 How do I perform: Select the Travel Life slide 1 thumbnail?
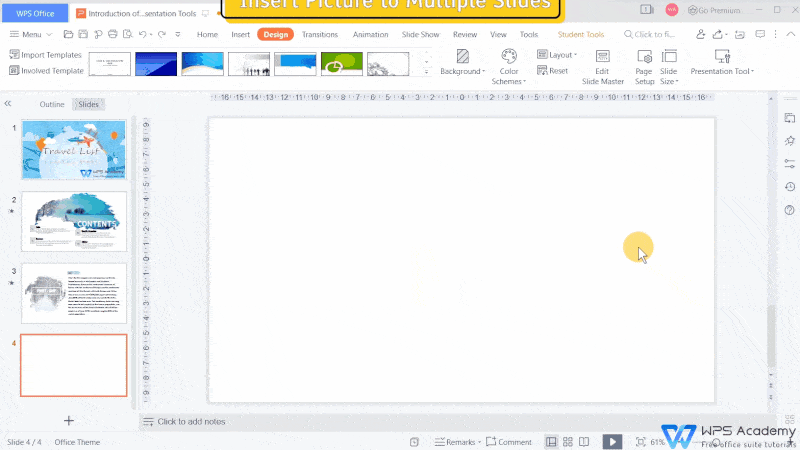tap(74, 150)
